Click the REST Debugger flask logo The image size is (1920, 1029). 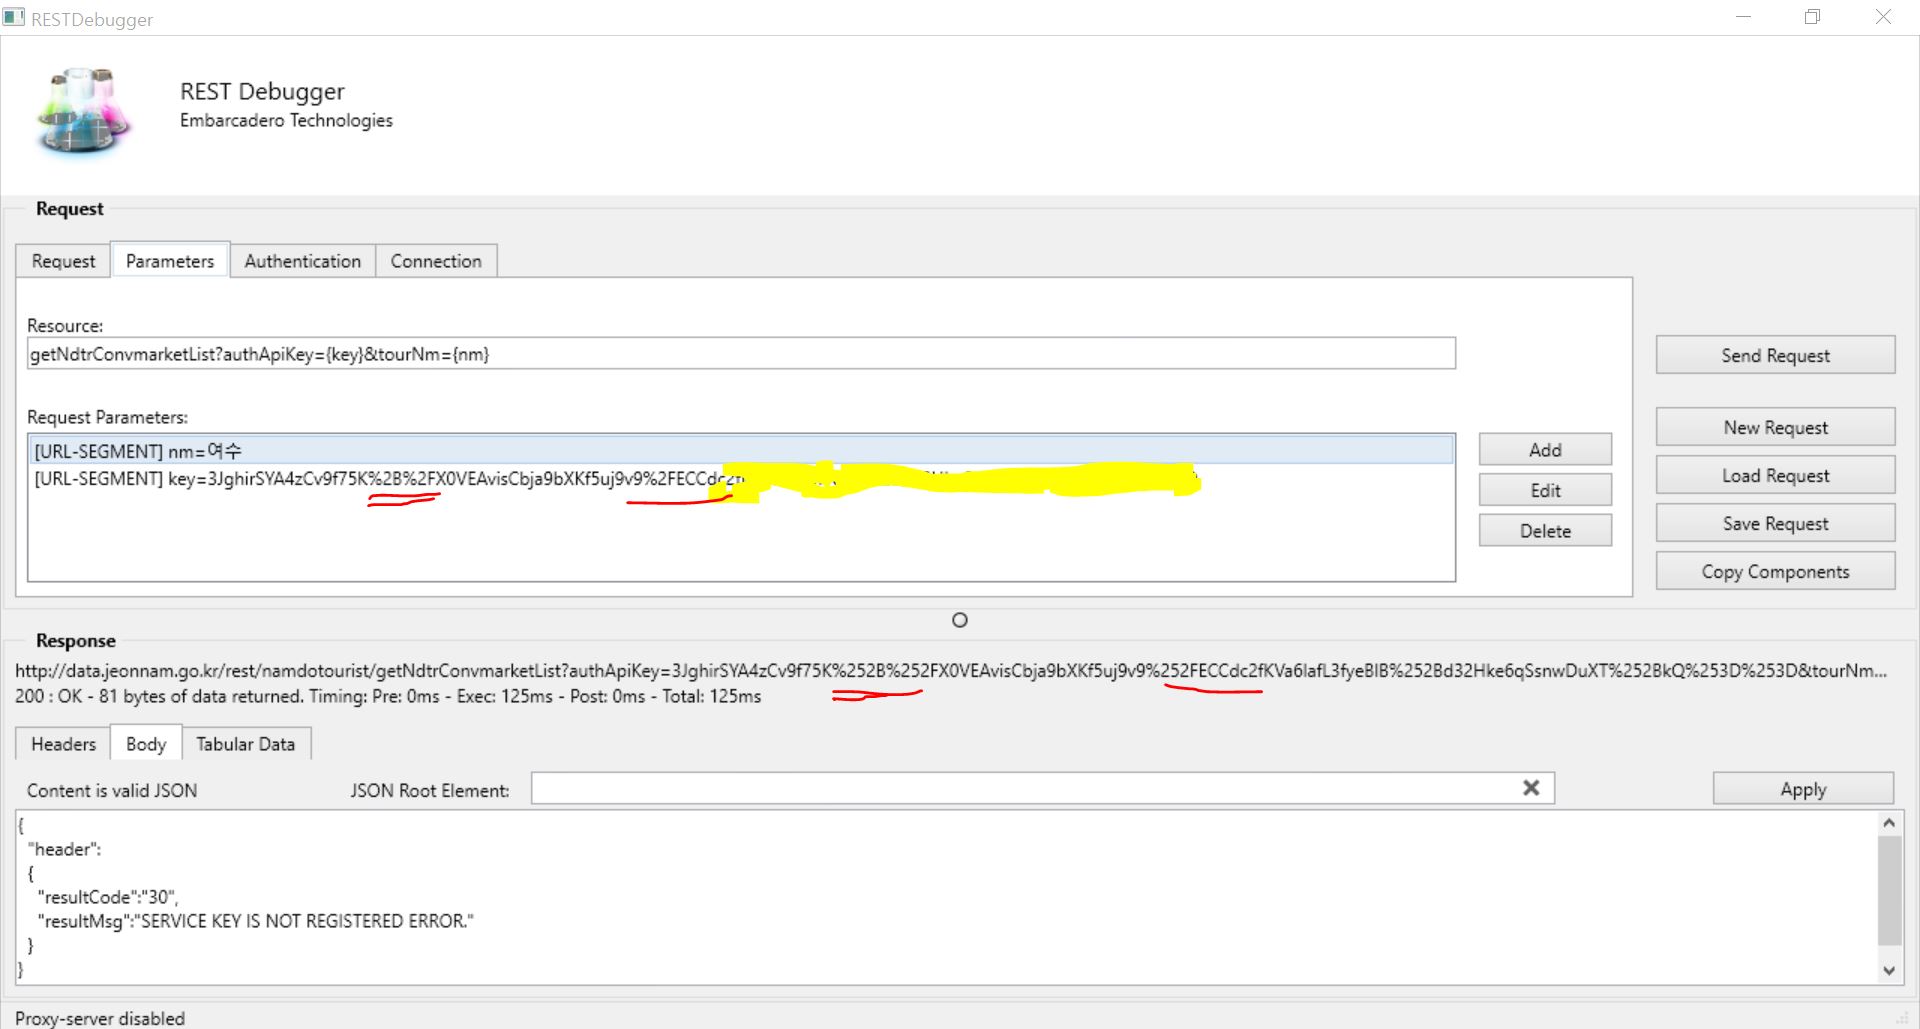pos(84,110)
